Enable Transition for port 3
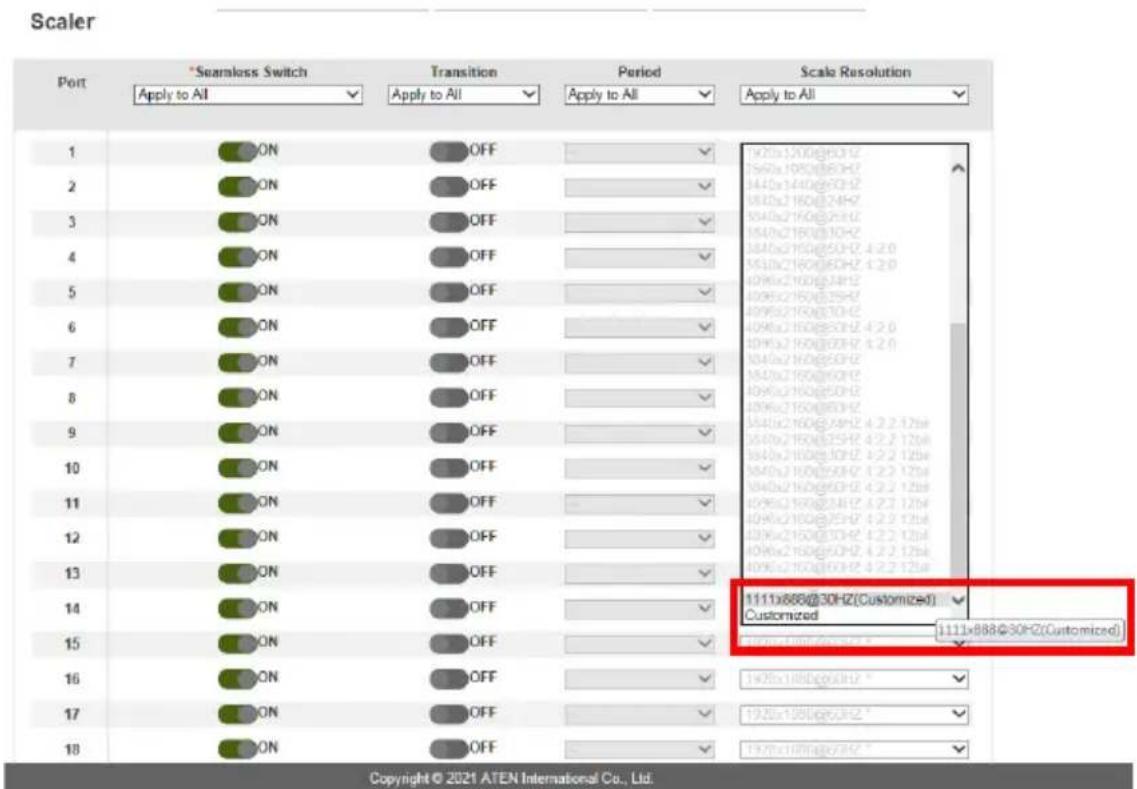Screen dimensions: 1137x789 coord(449,222)
